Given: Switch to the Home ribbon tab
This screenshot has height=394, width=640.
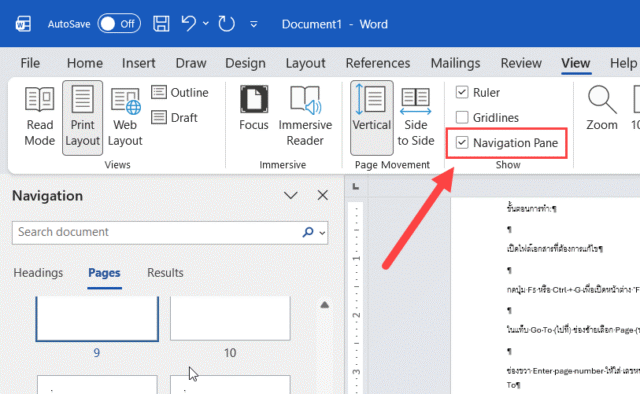Looking at the screenshot, I should pyautogui.click(x=85, y=63).
